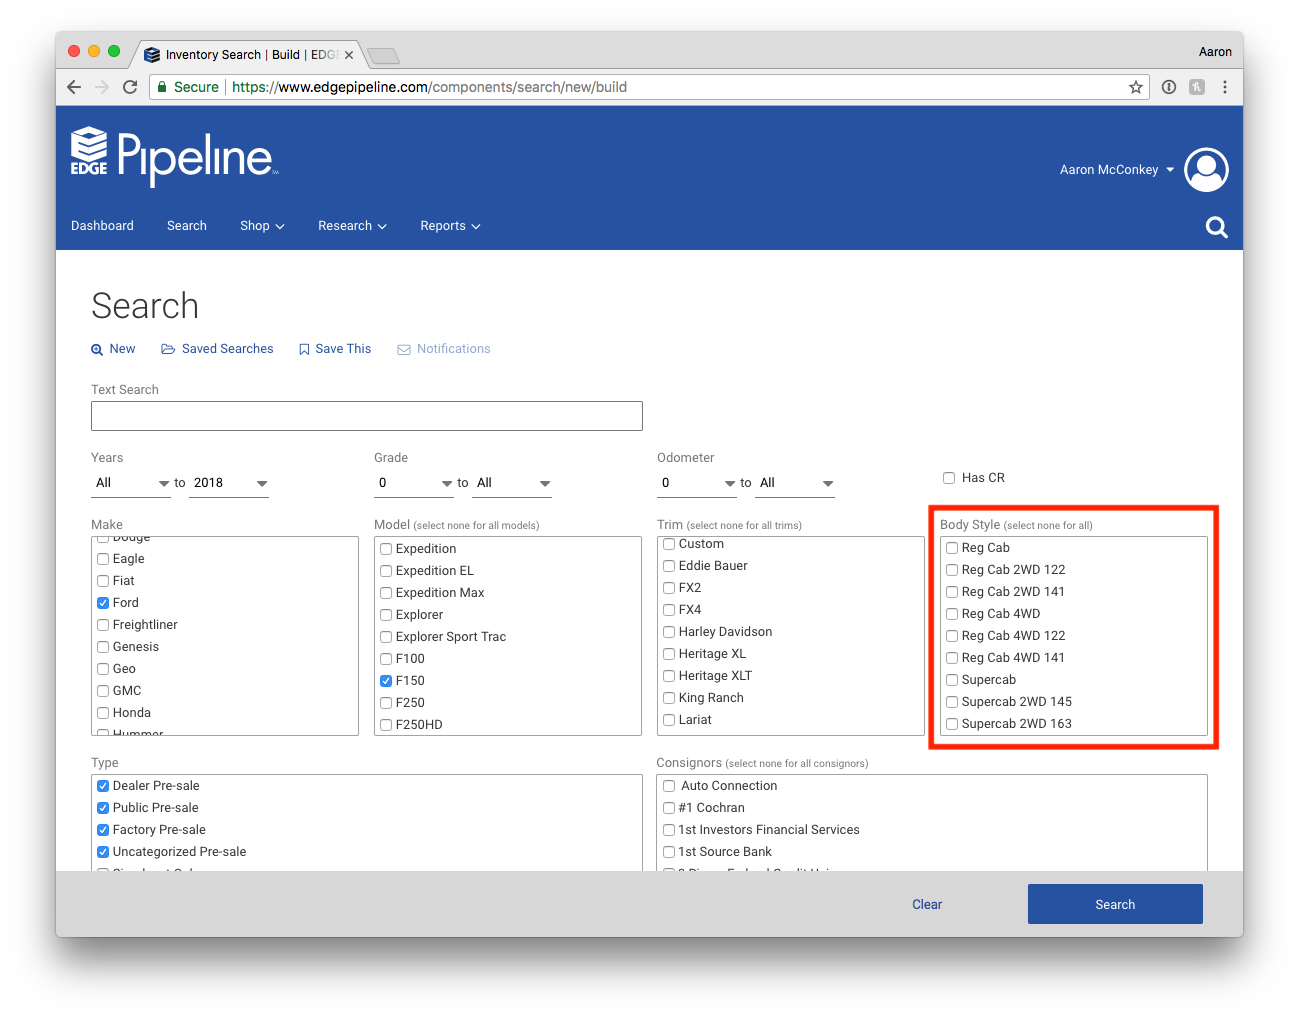Image resolution: width=1299 pixels, height=1017 pixels.
Task: Check the Eddie Bauer trim checkbox
Action: (669, 566)
